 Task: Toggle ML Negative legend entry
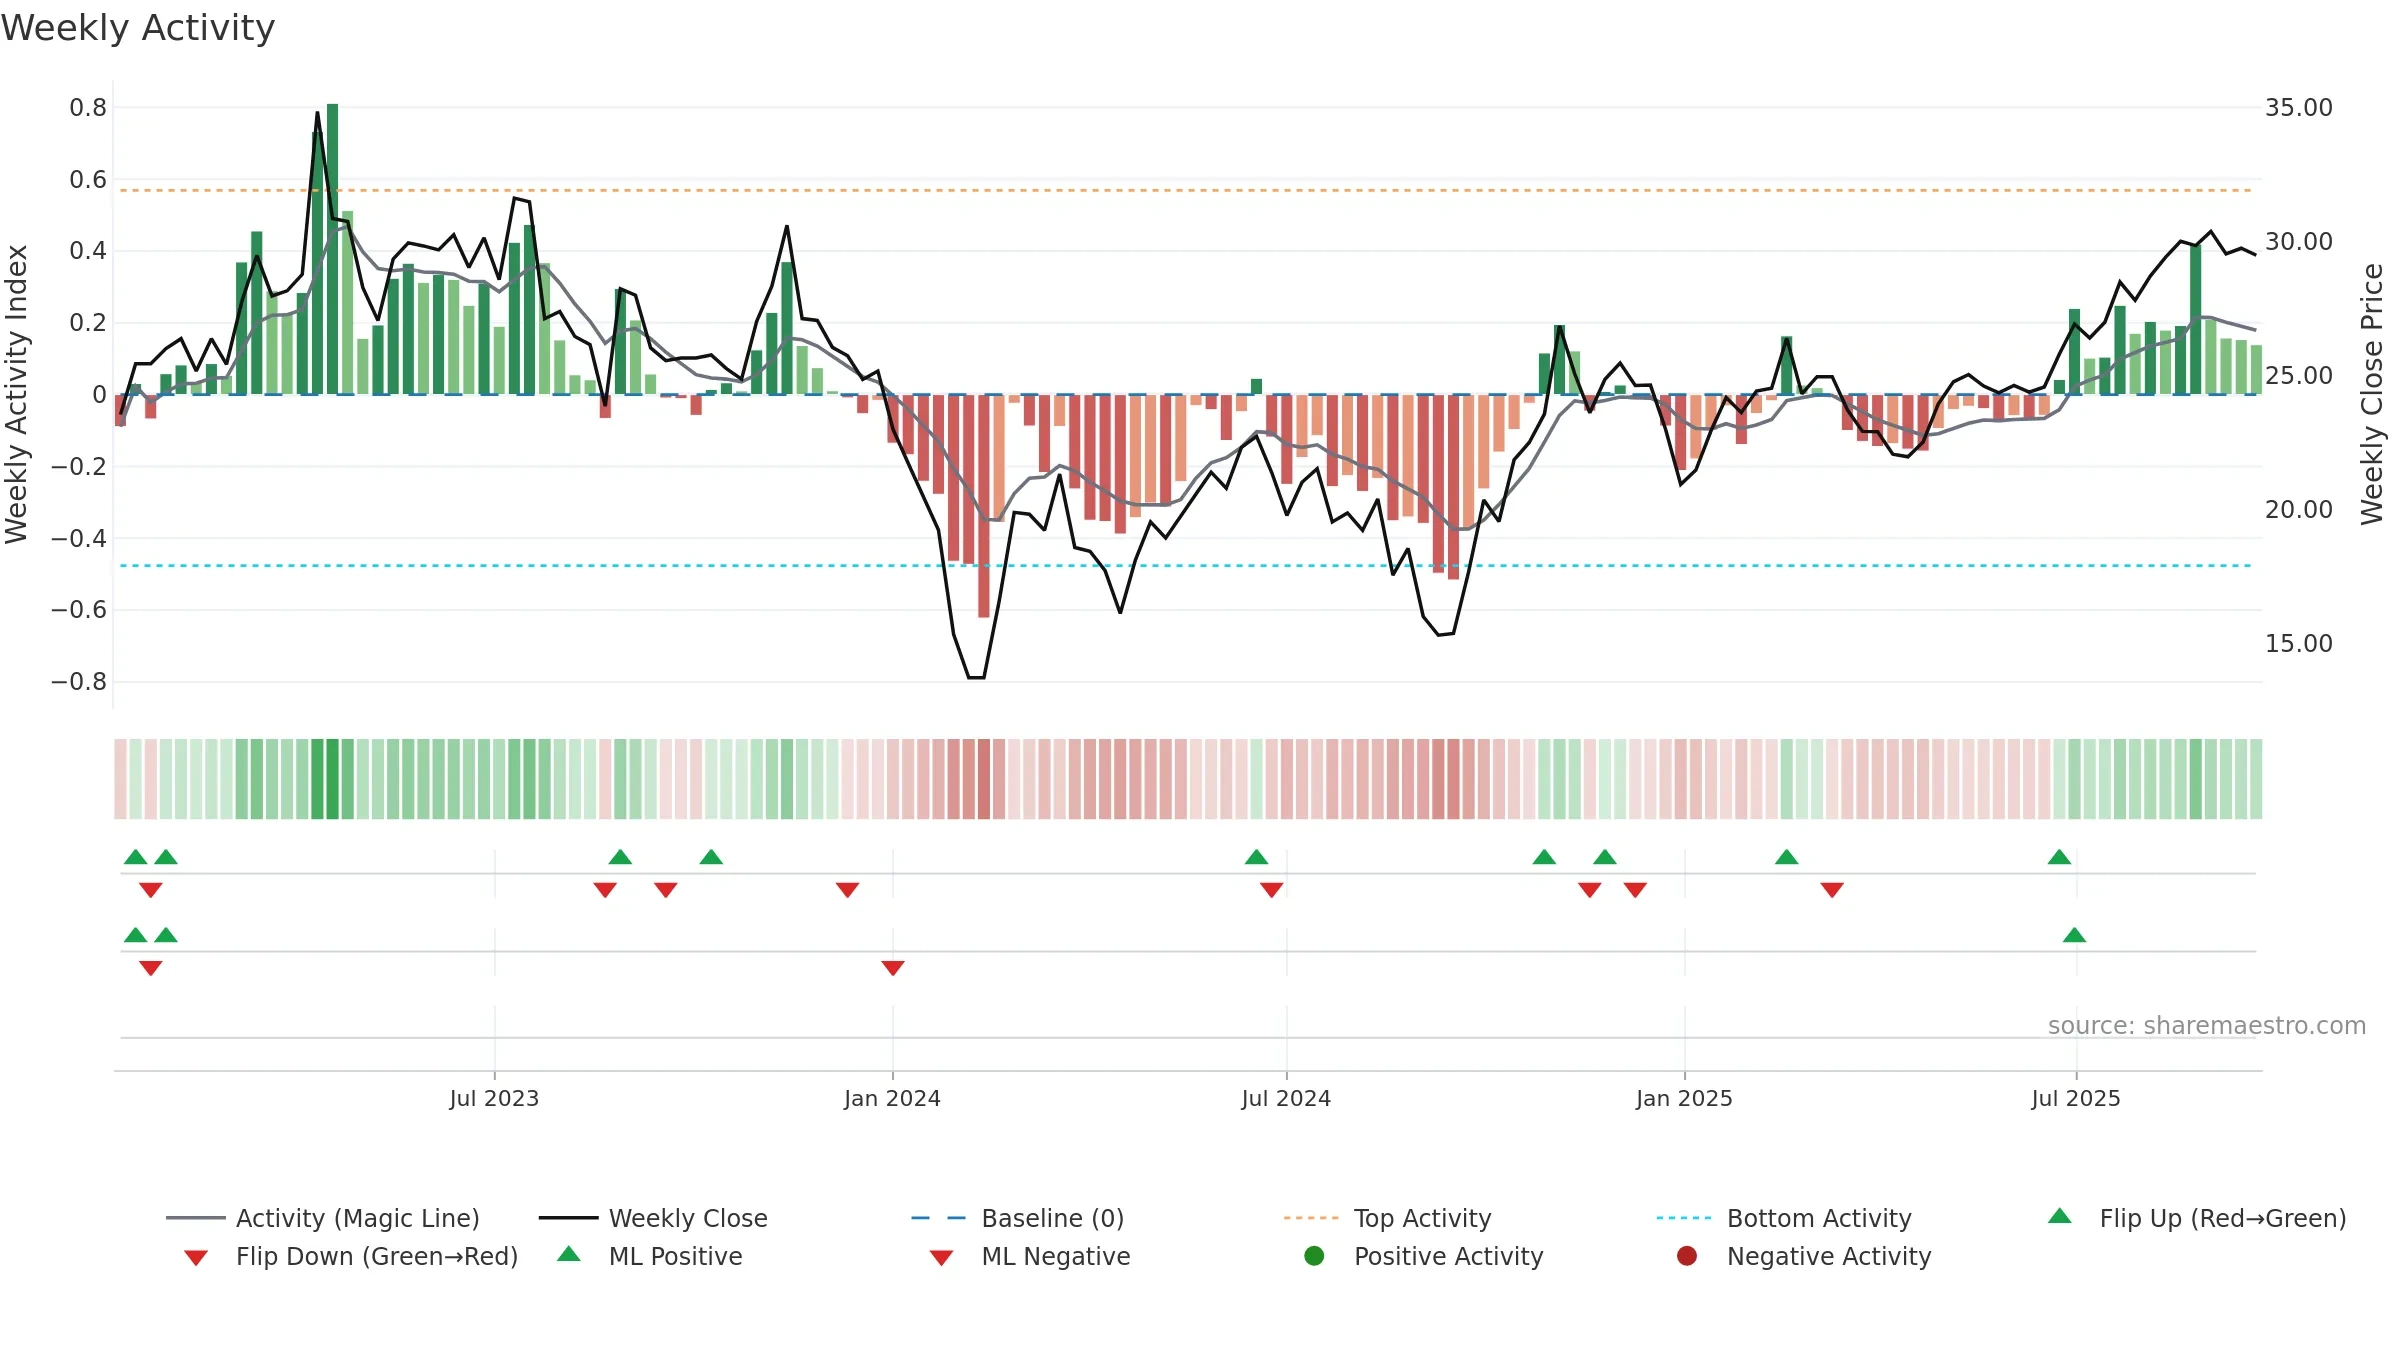point(1030,1256)
